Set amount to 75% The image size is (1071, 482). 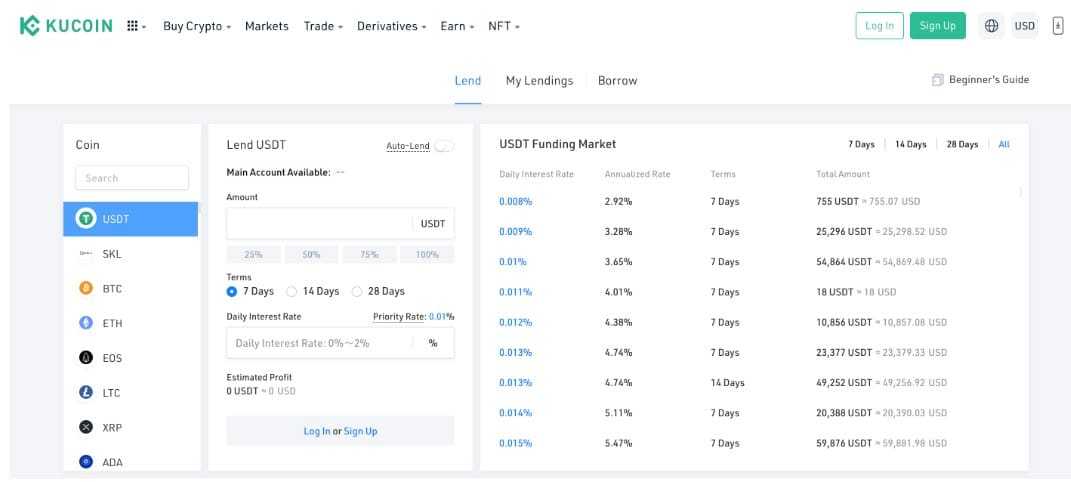click(370, 254)
